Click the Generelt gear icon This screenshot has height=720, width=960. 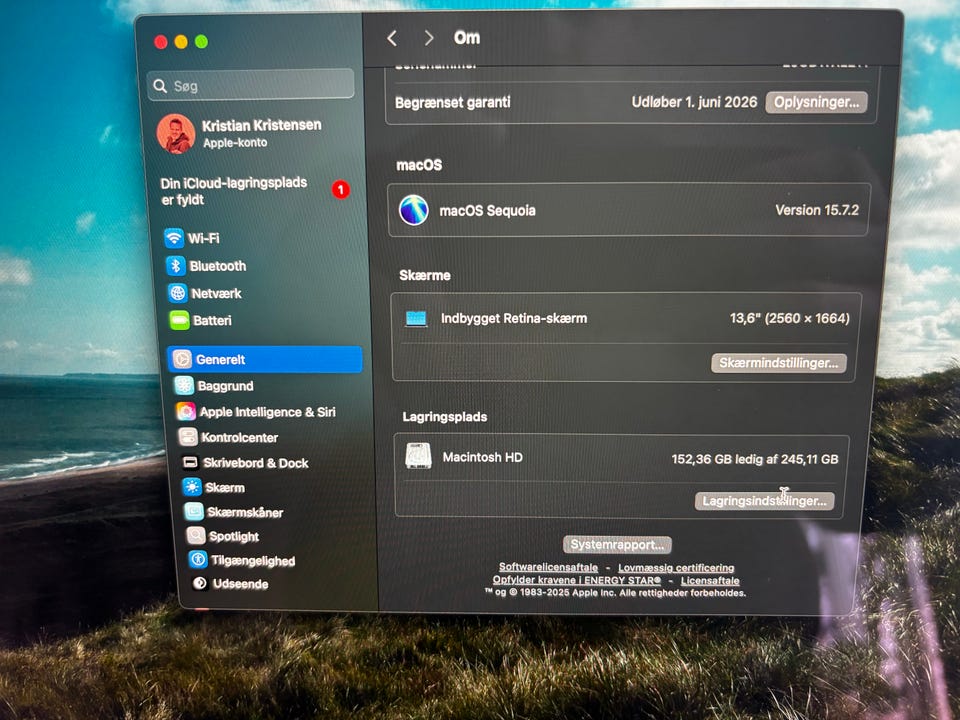tap(182, 359)
